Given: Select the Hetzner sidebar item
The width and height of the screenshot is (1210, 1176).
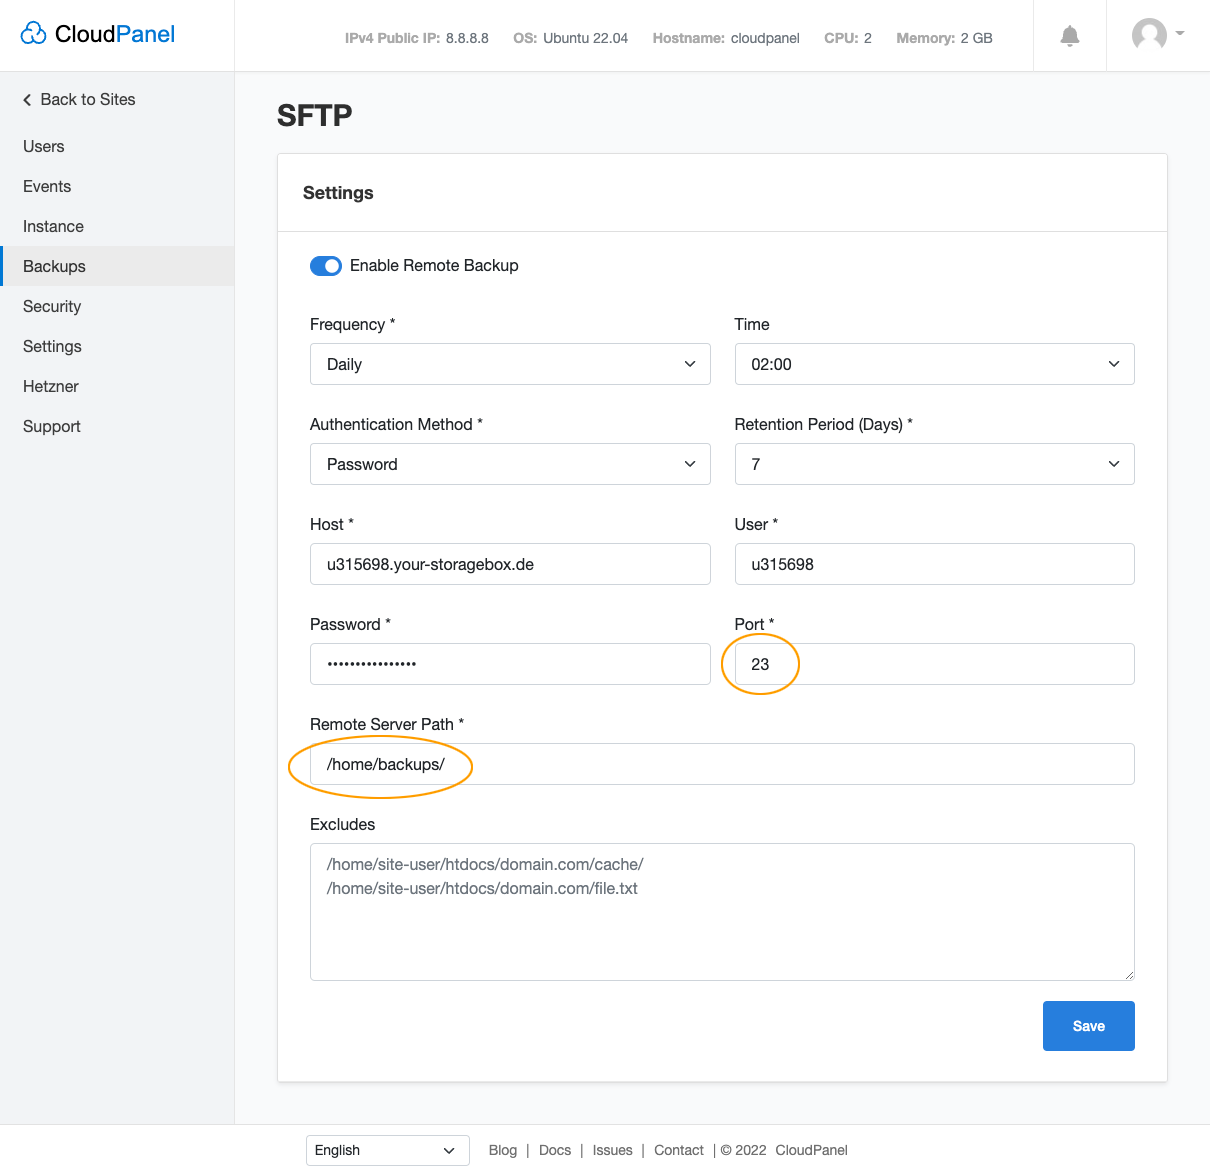Looking at the screenshot, I should pyautogui.click(x=50, y=386).
